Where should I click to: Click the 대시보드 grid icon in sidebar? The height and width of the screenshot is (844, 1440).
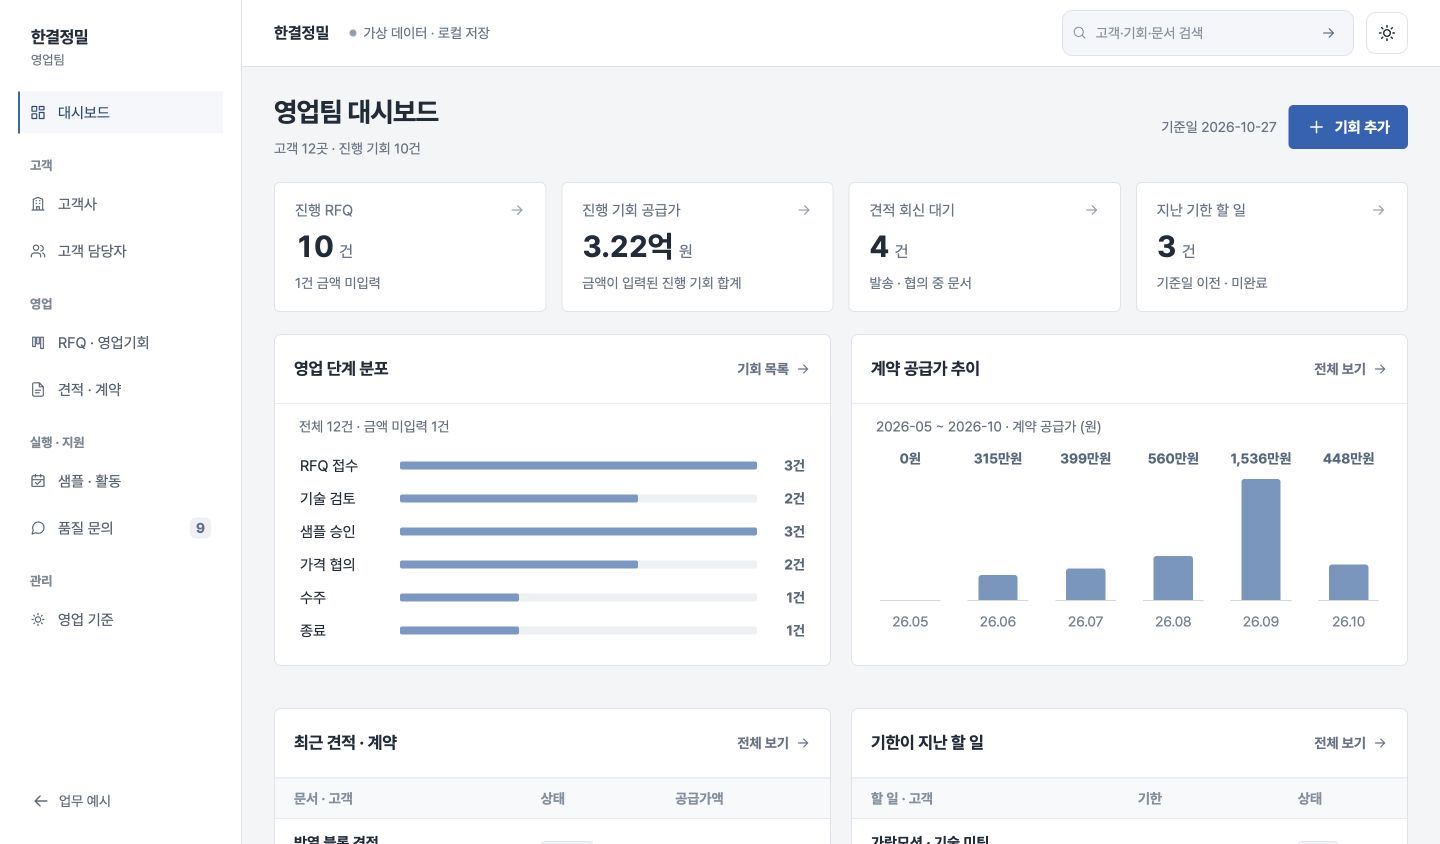pyautogui.click(x=38, y=112)
